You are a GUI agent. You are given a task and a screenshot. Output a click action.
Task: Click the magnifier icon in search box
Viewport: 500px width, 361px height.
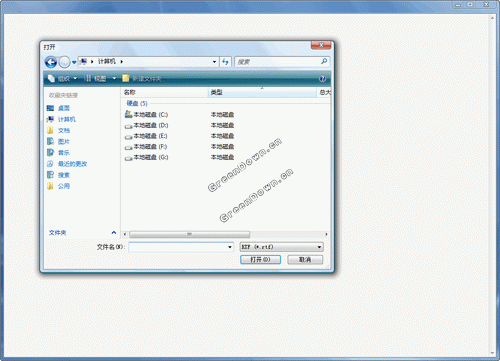(324, 61)
